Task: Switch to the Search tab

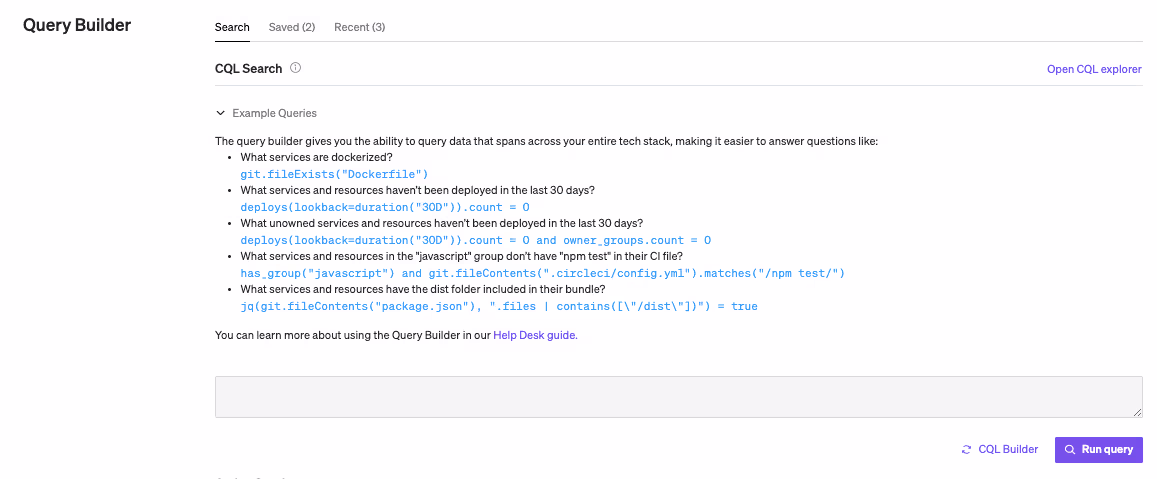Action: click(232, 27)
